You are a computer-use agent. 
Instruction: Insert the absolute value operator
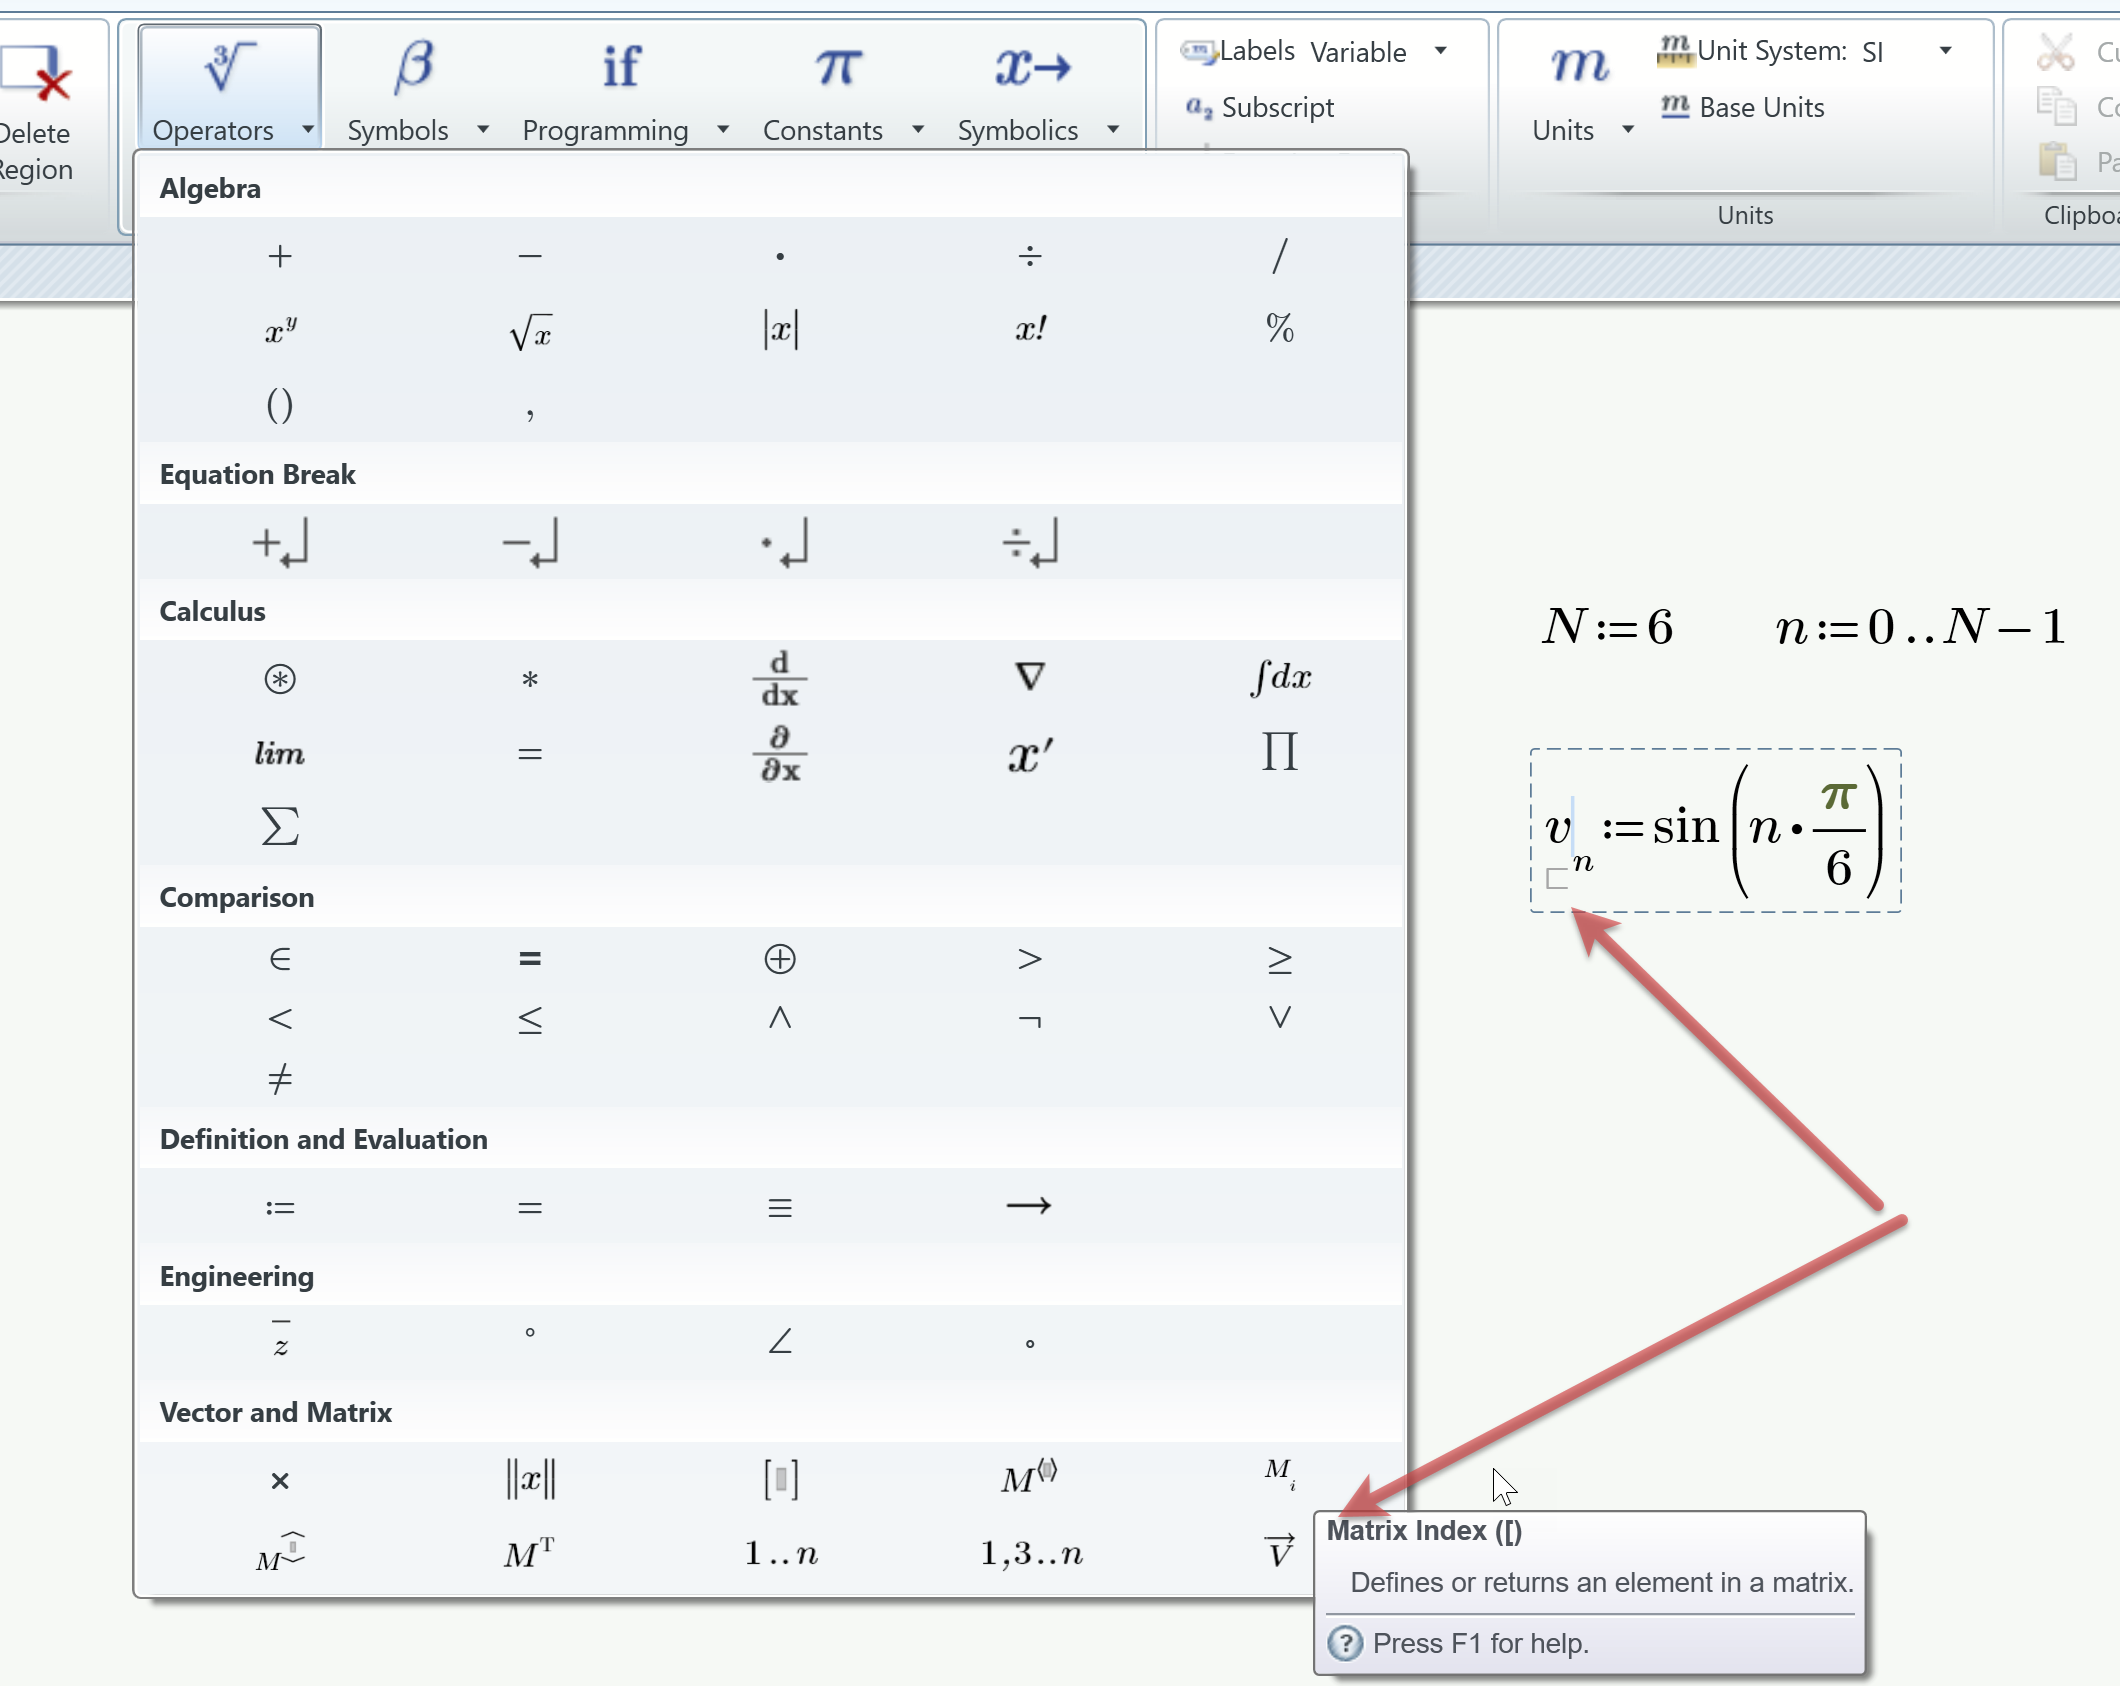pos(780,330)
